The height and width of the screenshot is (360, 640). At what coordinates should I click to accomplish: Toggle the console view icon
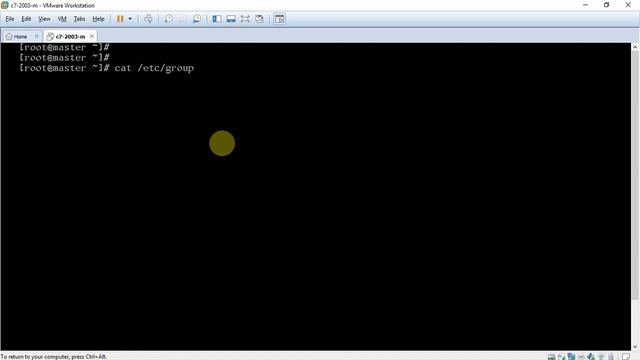point(280,19)
